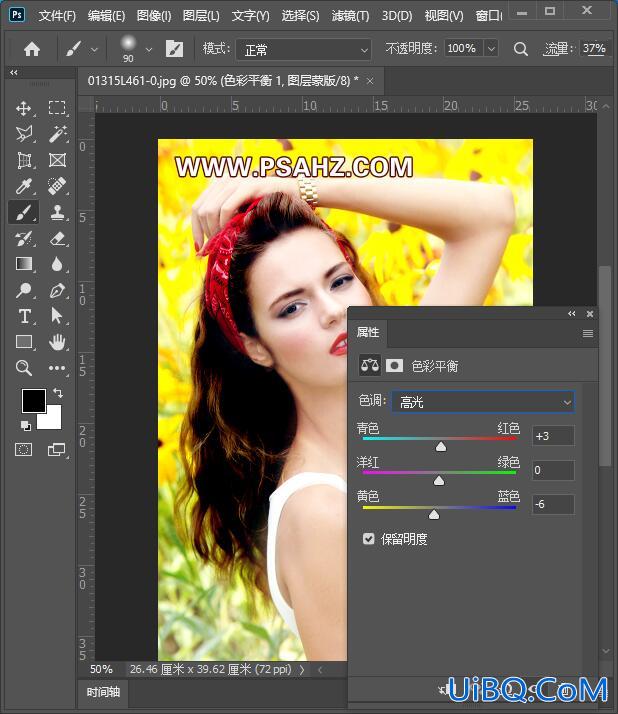Open the opacity slider dropdown arrow
The height and width of the screenshot is (714, 618).
tap(491, 48)
